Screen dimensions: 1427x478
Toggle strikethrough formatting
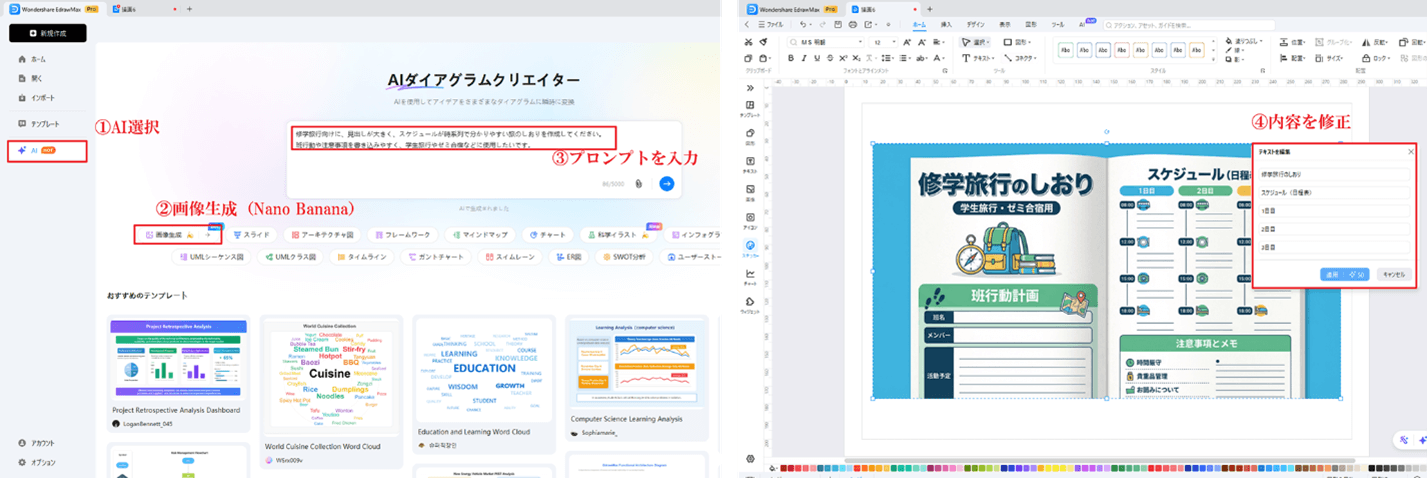(x=830, y=59)
